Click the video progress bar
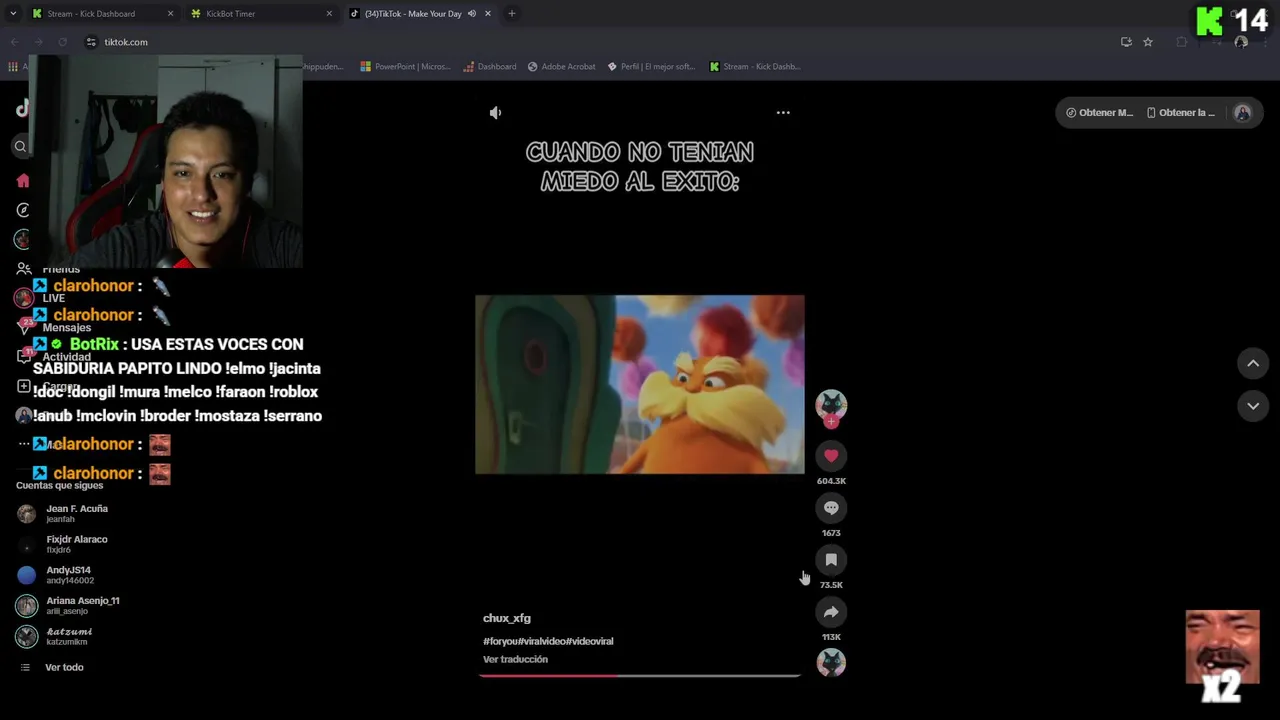Screen dimensions: 1280x720 tap(640, 676)
